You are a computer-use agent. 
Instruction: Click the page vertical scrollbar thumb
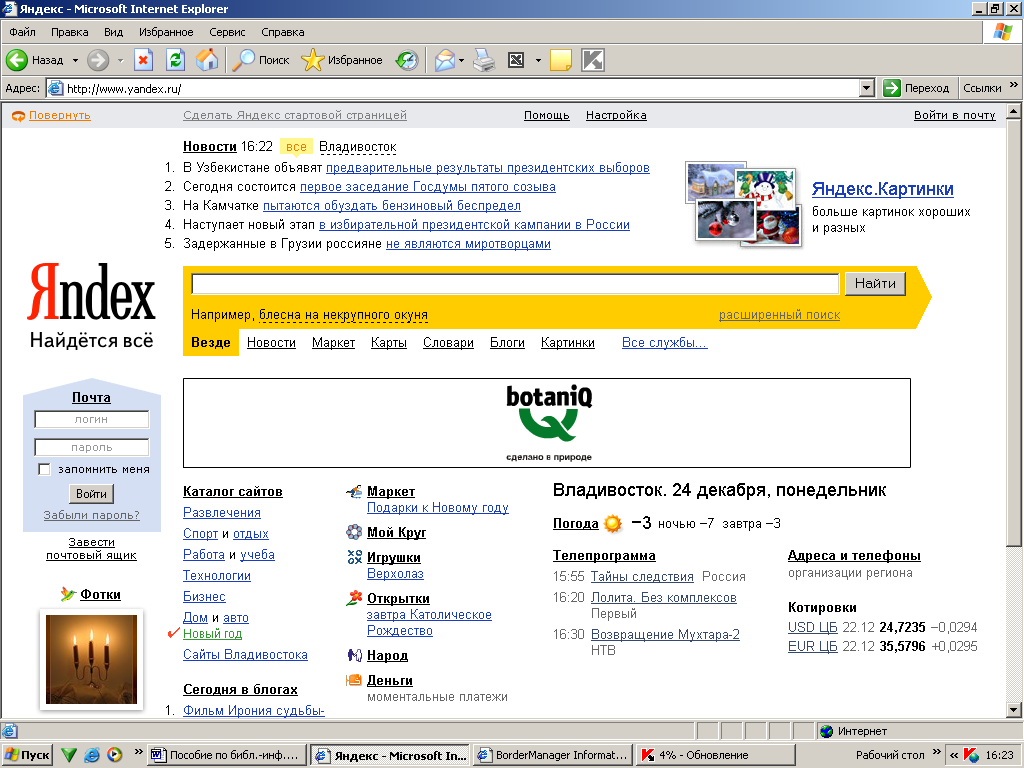pos(1013,332)
